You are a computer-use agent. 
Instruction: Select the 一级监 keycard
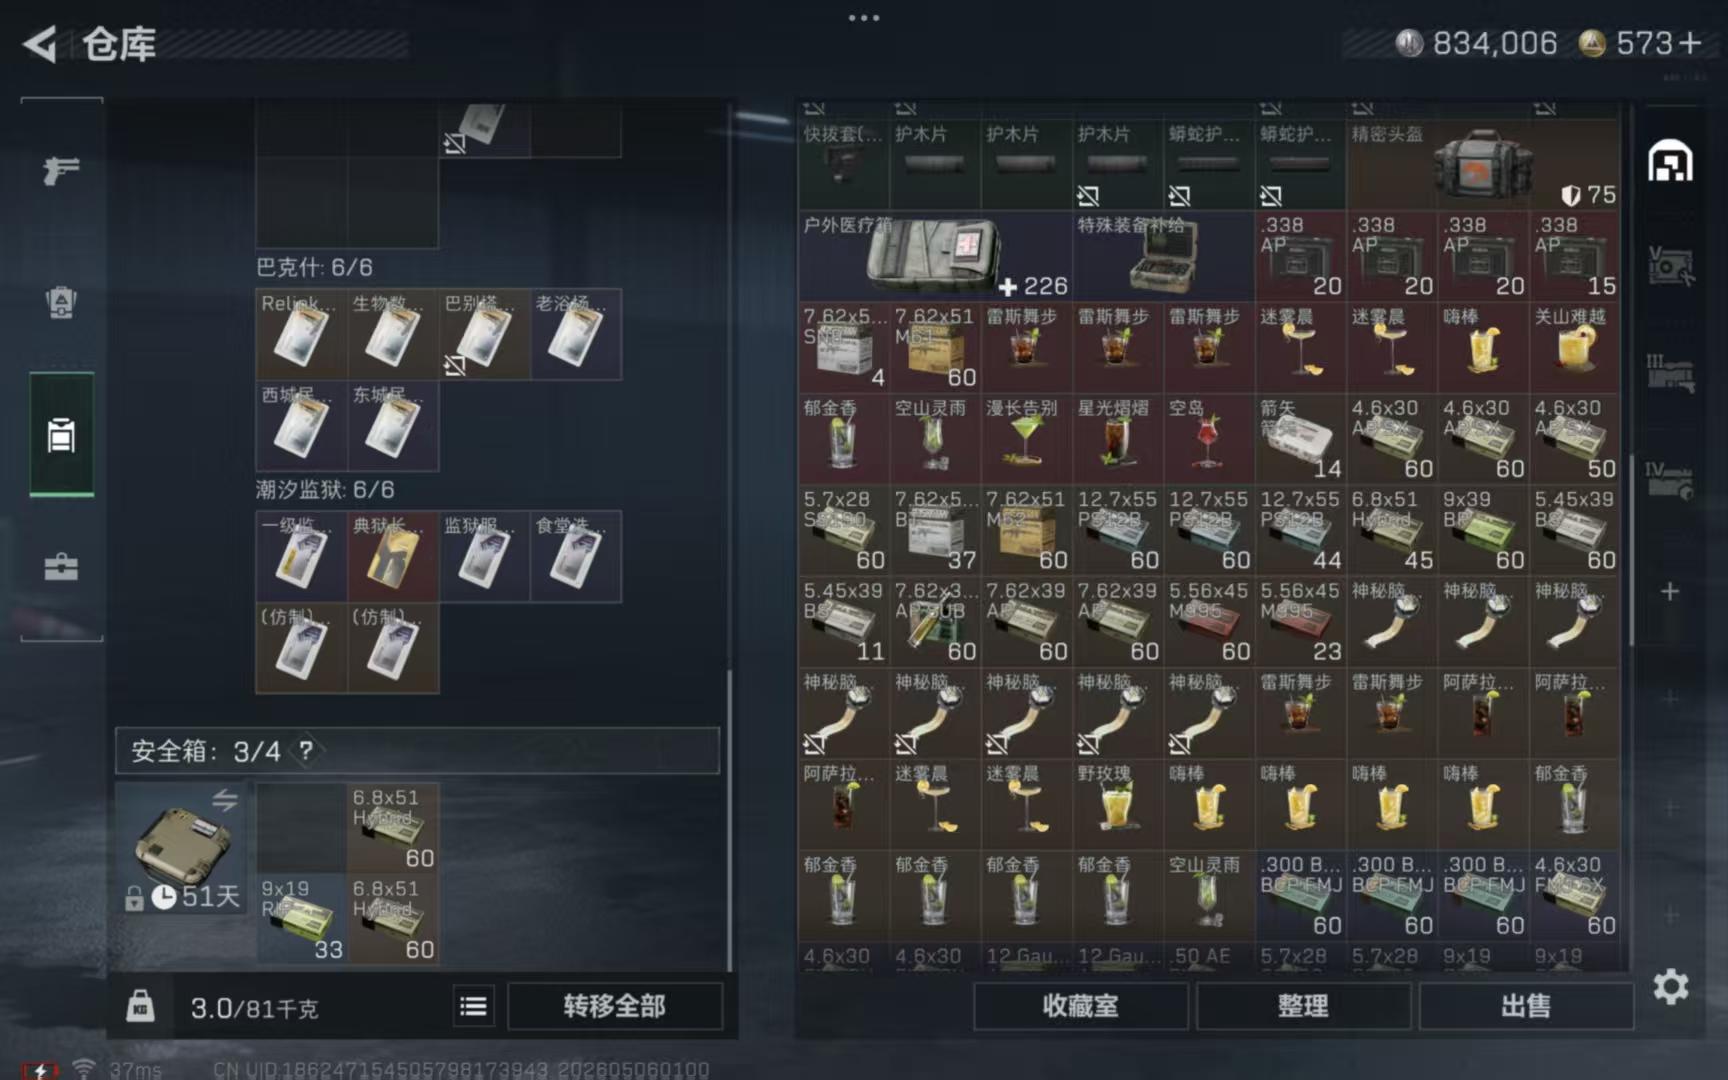tap(301, 557)
